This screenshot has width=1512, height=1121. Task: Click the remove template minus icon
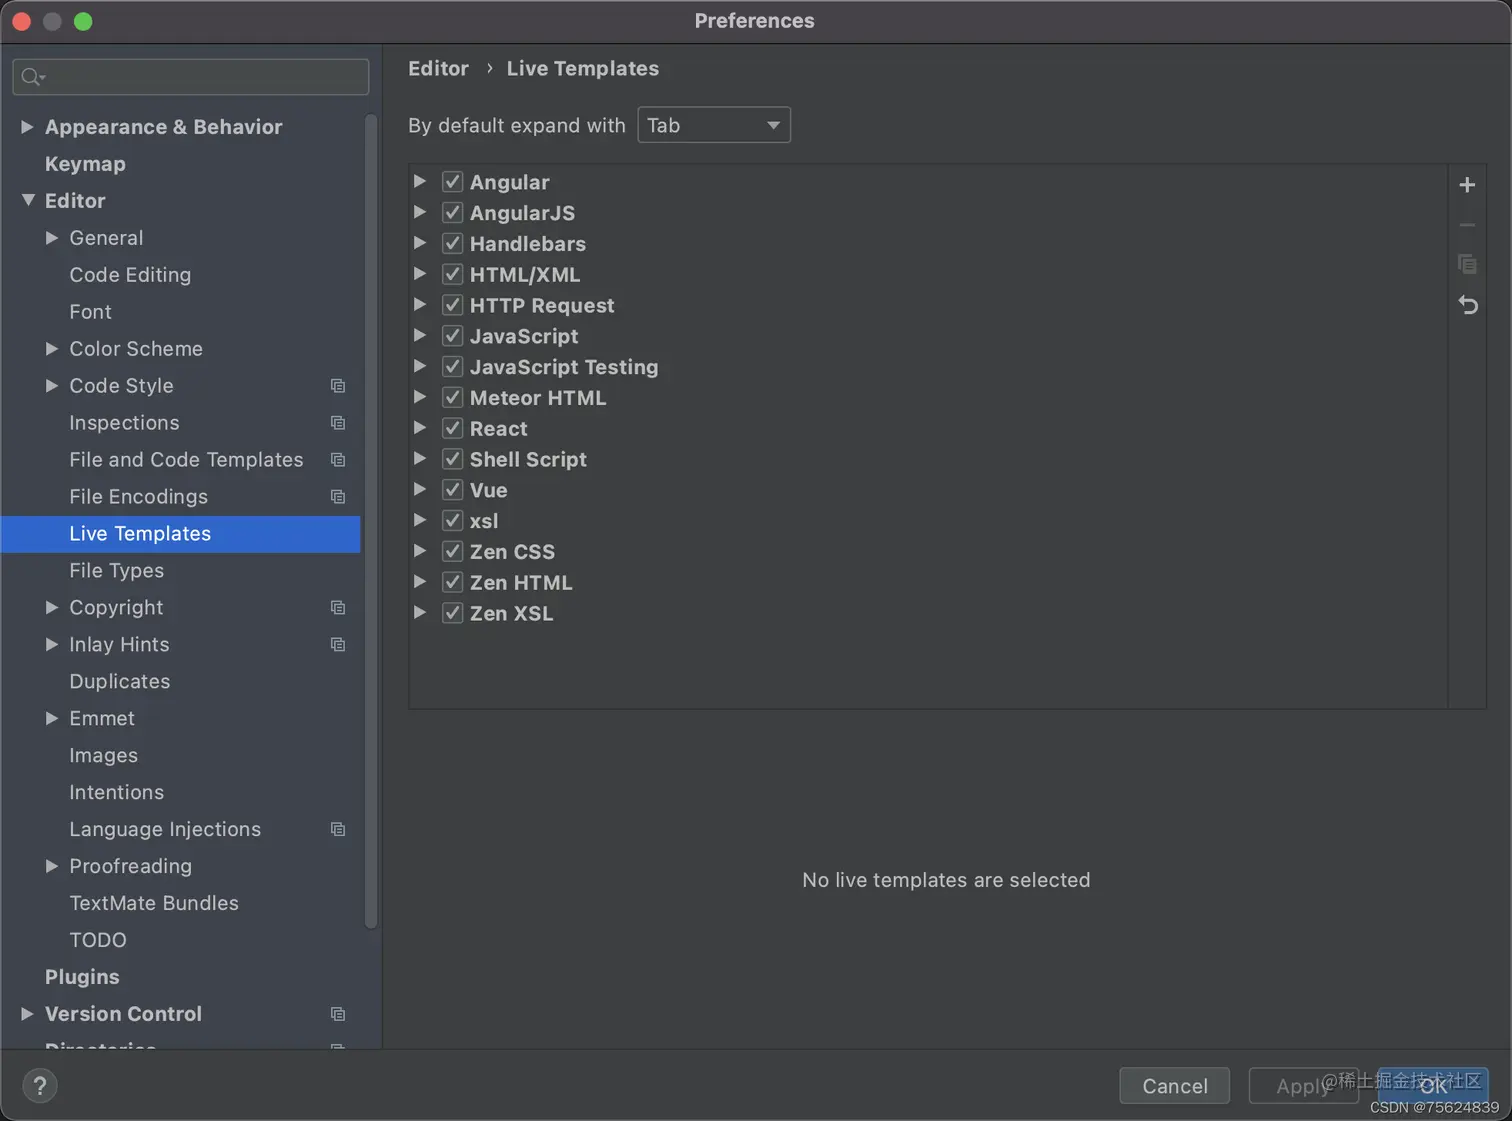pos(1467,225)
